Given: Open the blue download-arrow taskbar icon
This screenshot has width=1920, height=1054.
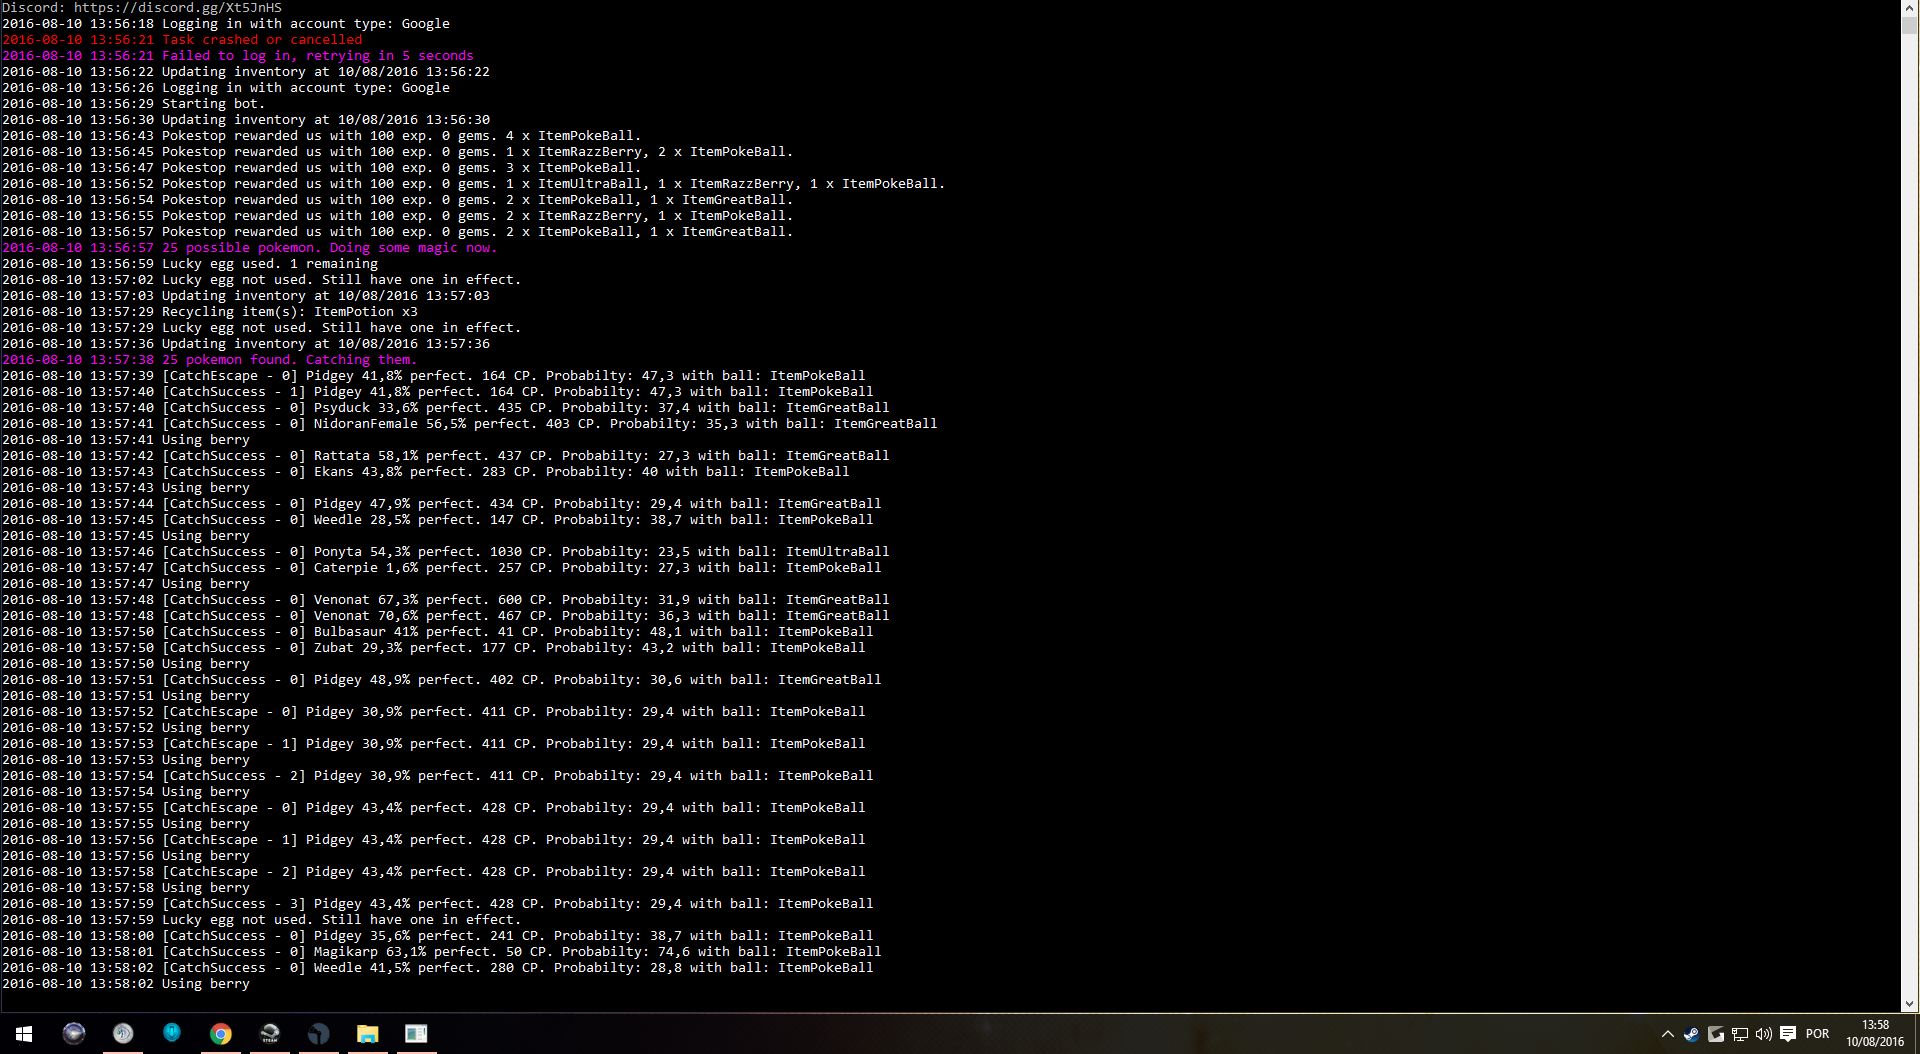Looking at the screenshot, I should [x=172, y=1033].
